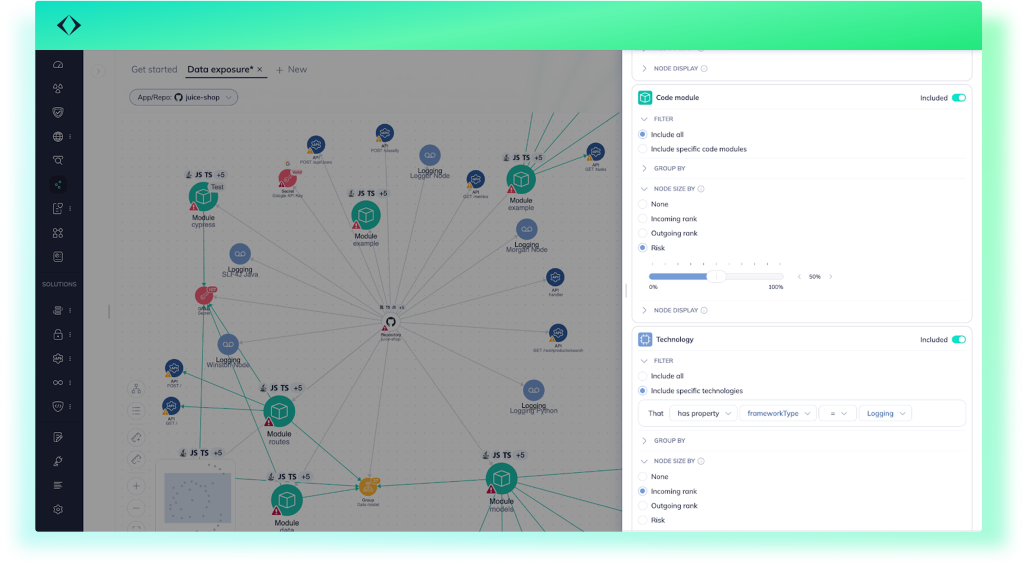Choose Outgoing rank under Code module
This screenshot has width=1024, height=565.
(643, 233)
